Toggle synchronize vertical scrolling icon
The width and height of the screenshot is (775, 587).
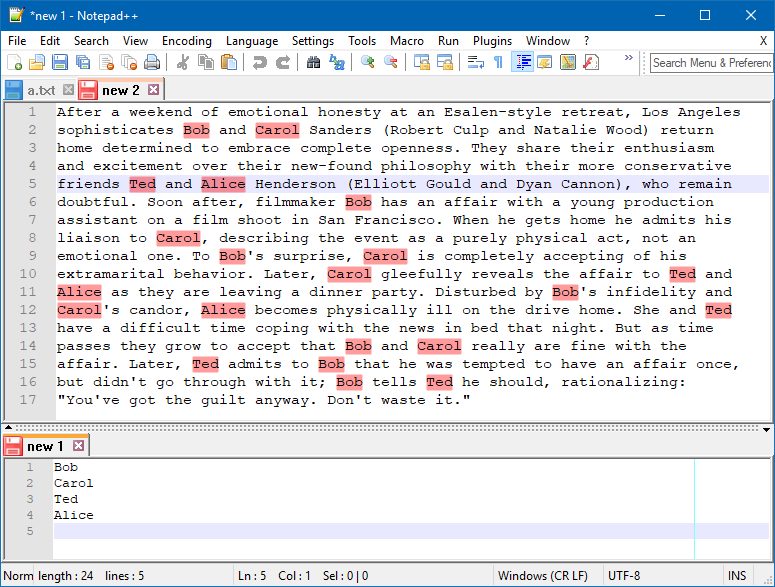point(422,63)
